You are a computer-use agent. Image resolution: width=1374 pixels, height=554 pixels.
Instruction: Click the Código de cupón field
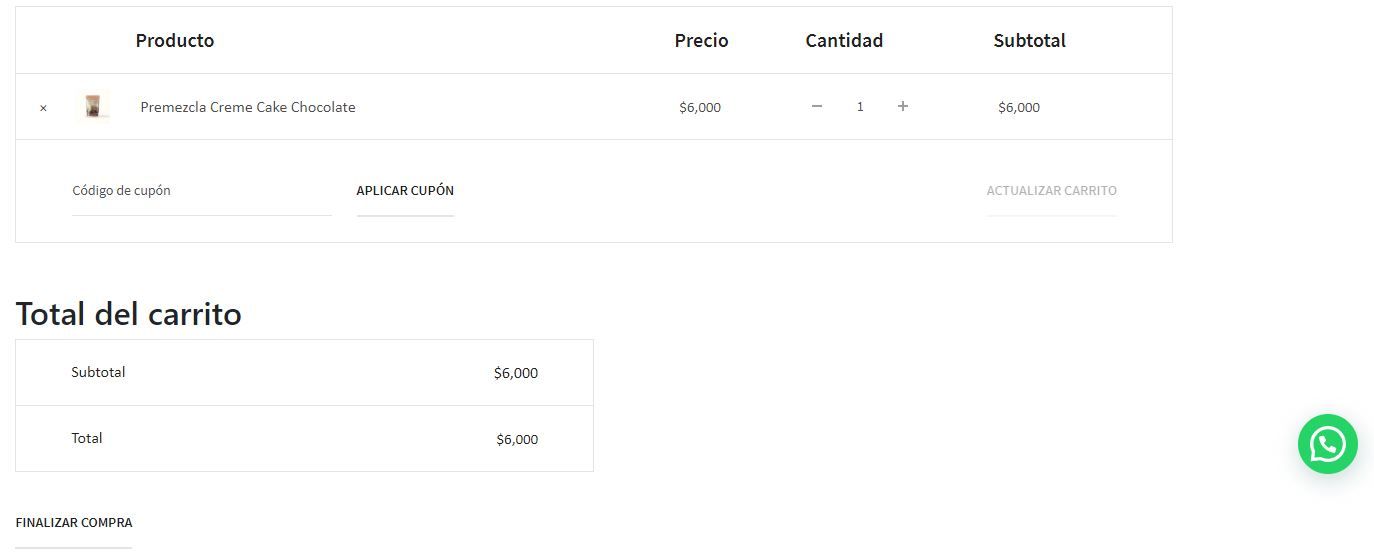click(201, 191)
